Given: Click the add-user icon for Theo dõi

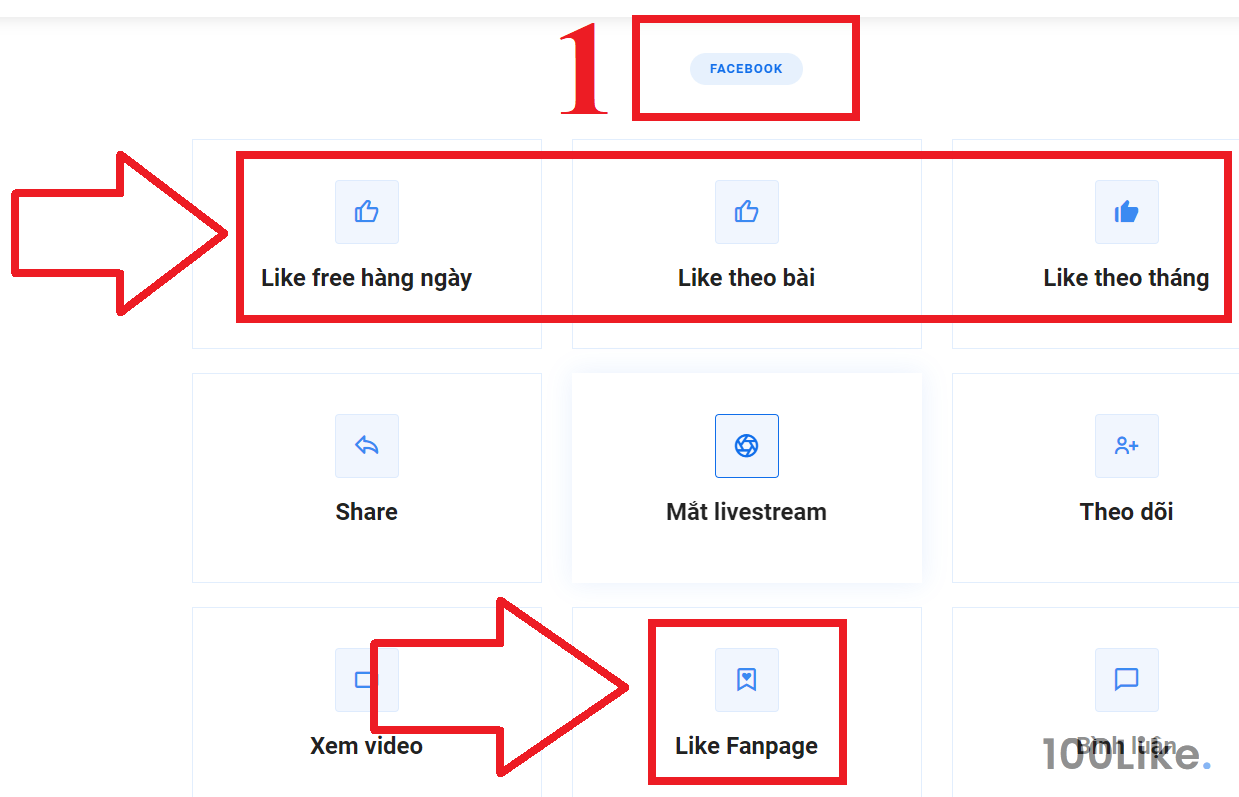Looking at the screenshot, I should coord(1126,446).
